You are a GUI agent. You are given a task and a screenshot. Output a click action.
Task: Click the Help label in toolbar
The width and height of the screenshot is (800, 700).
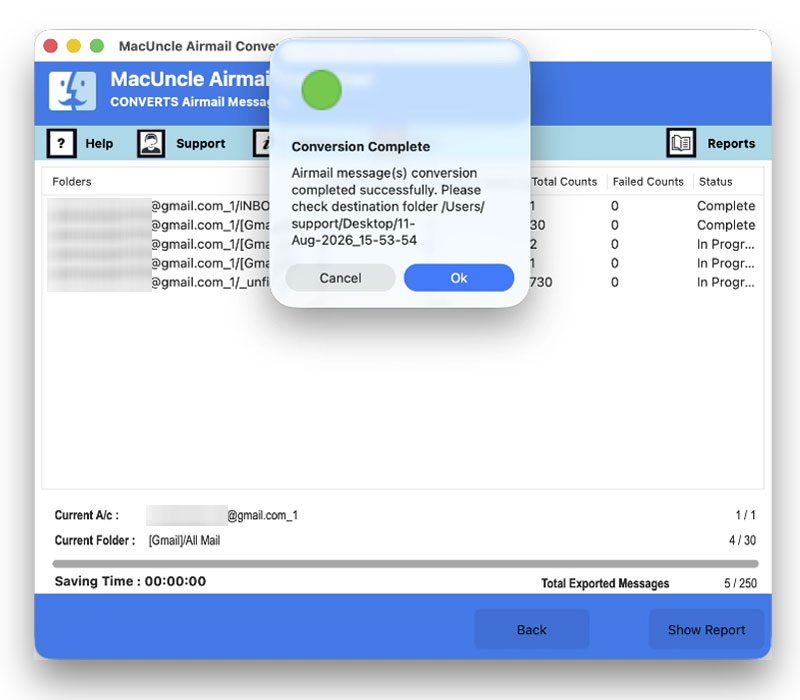[x=99, y=143]
